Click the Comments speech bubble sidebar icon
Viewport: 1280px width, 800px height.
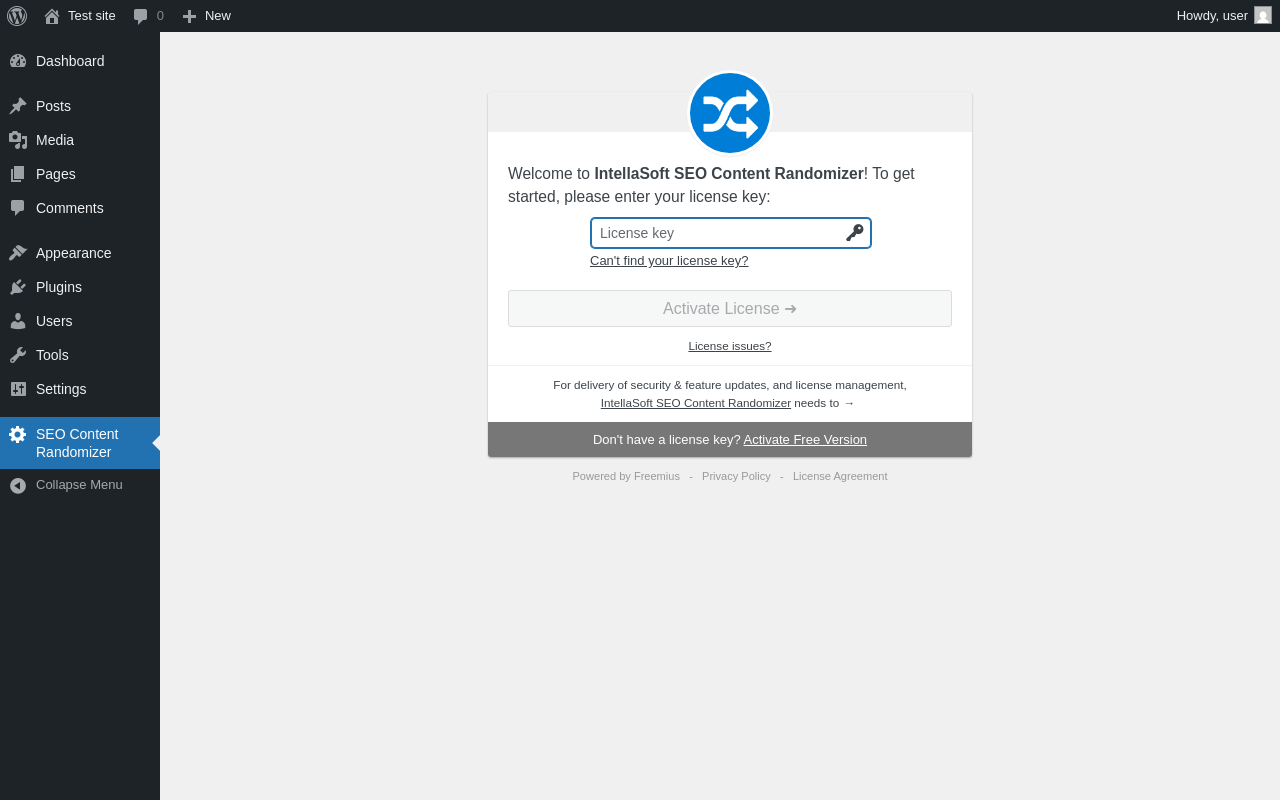[x=18, y=208]
